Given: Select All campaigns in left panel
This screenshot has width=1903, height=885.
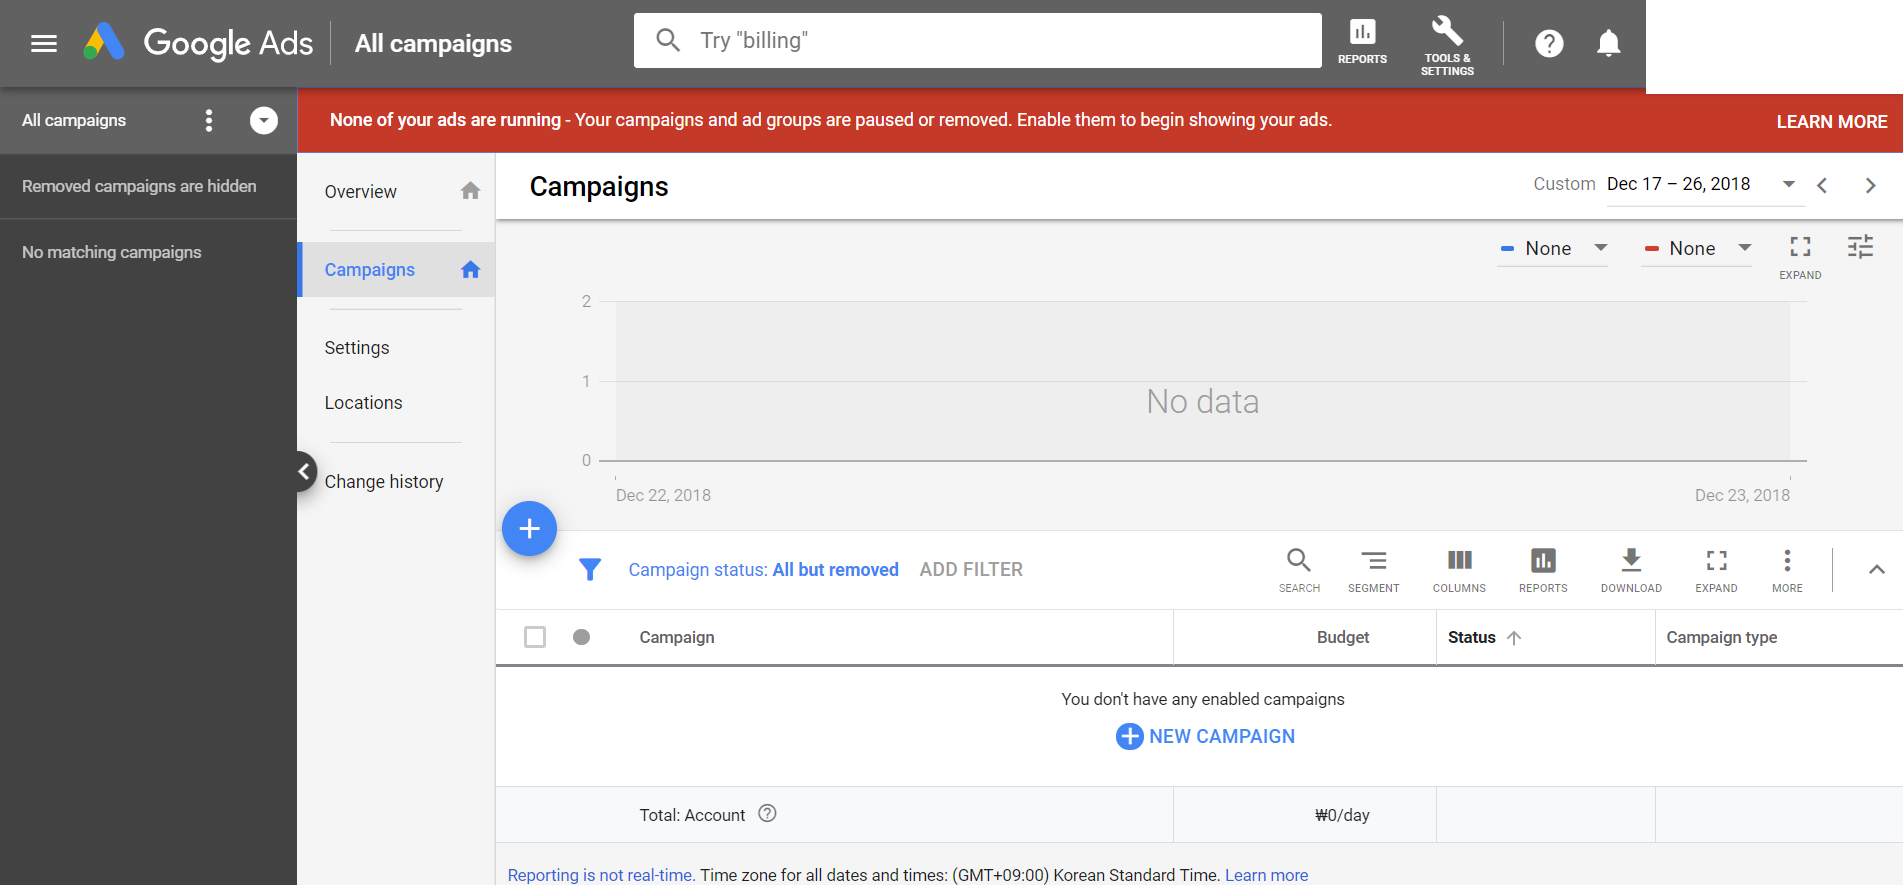Looking at the screenshot, I should tap(74, 120).
